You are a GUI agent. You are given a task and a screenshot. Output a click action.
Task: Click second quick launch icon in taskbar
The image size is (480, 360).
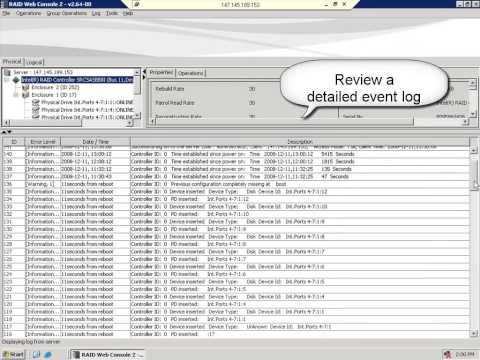click(48, 355)
